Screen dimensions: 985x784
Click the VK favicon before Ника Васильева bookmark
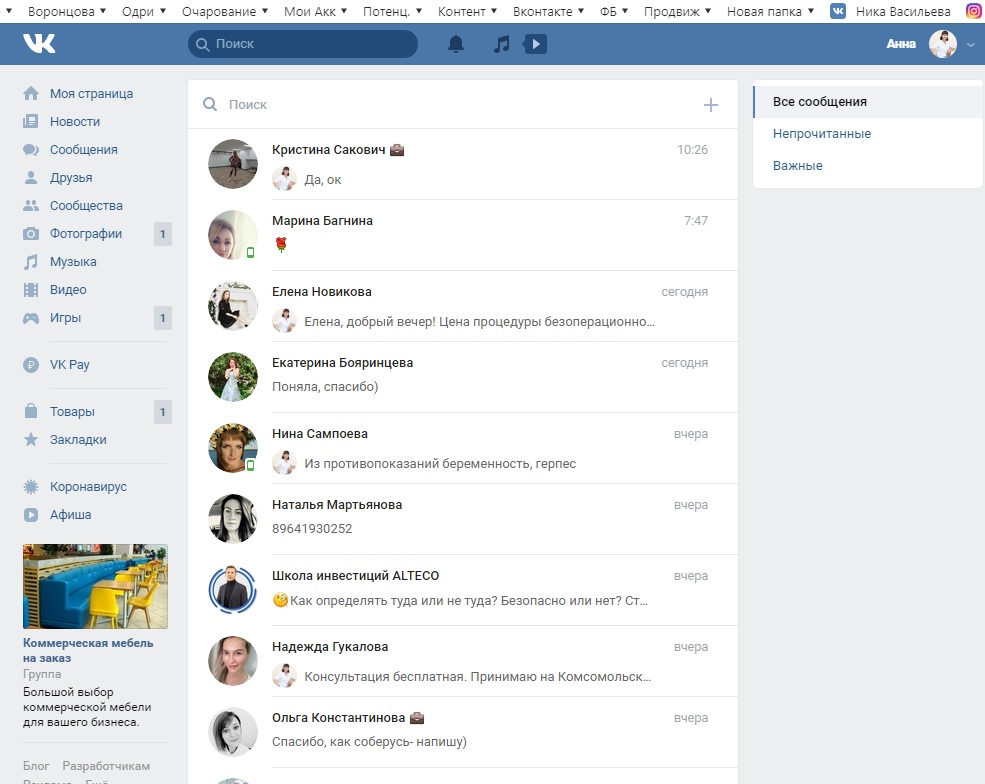[838, 11]
